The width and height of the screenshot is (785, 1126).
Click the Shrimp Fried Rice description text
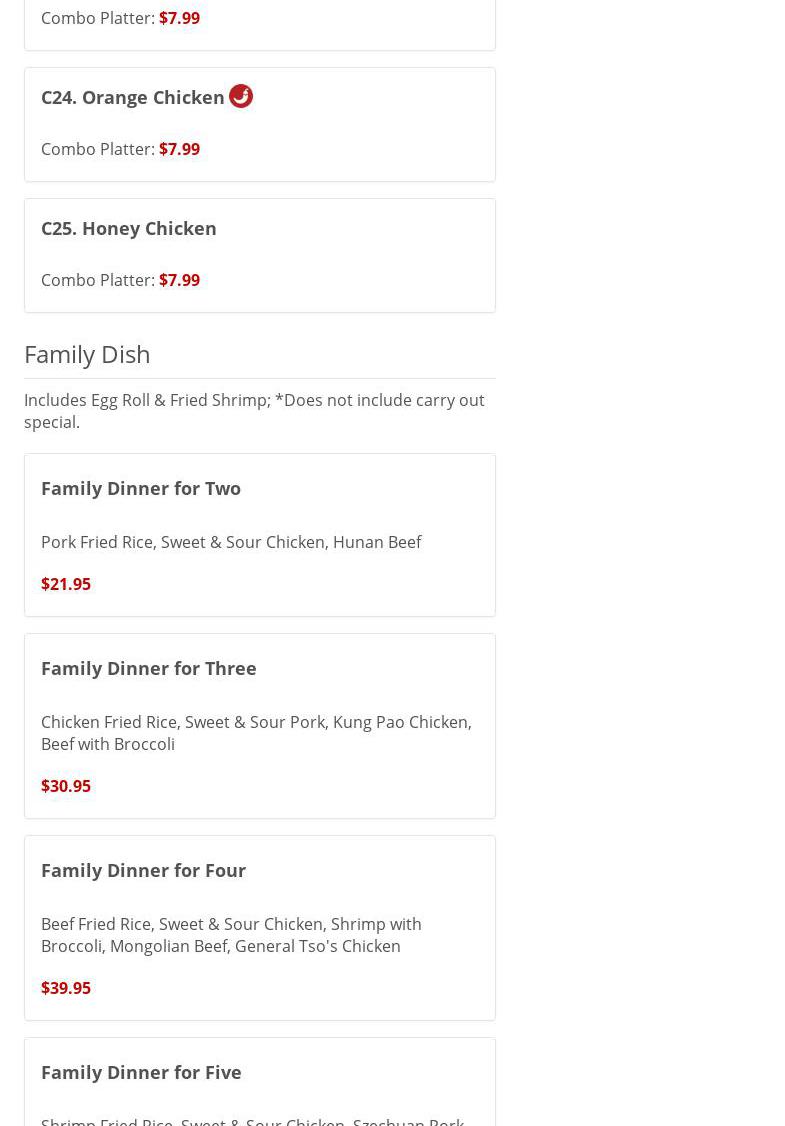(252, 1120)
